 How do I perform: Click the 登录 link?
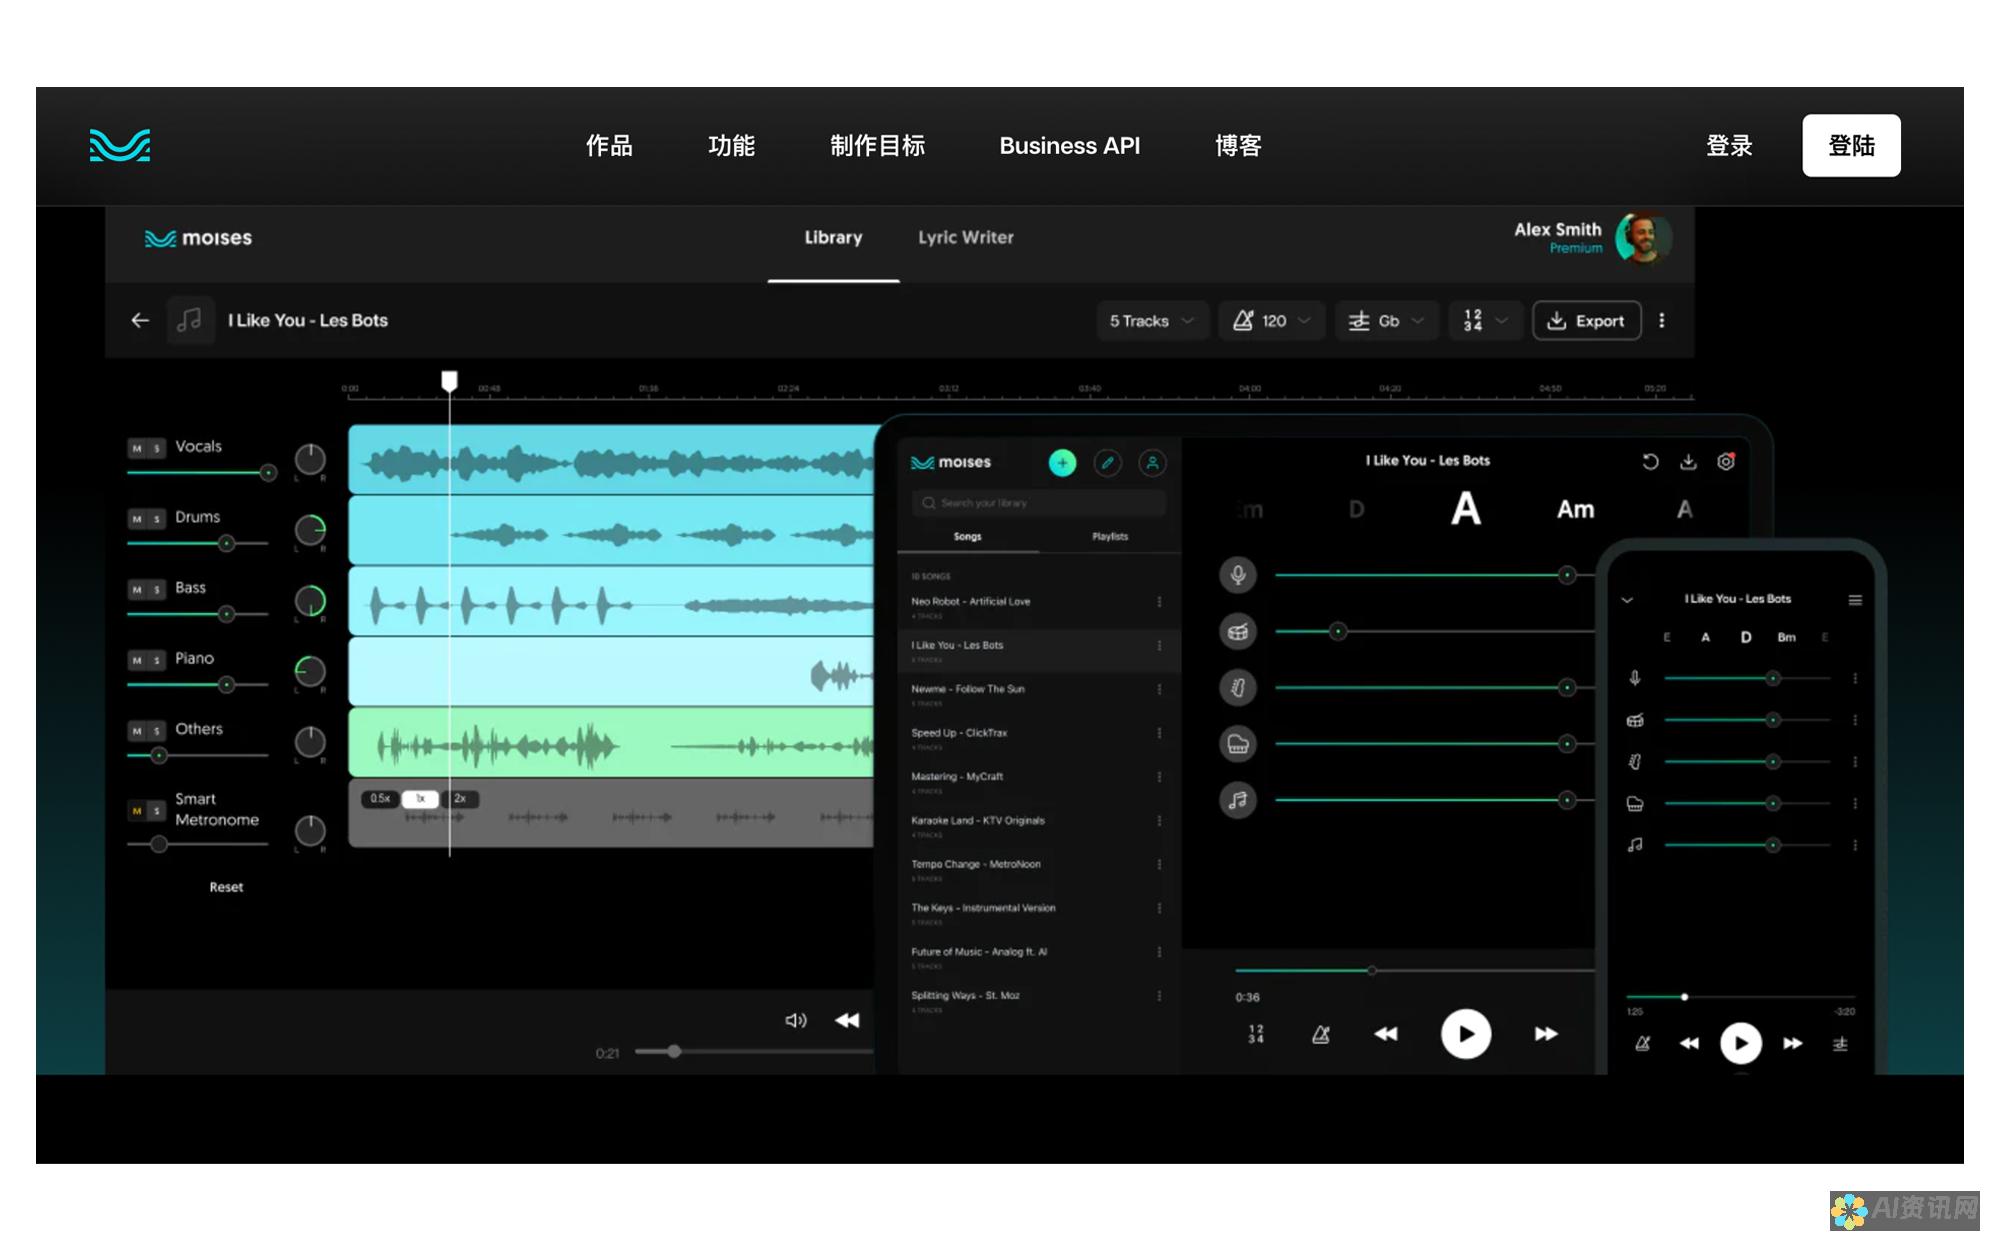click(1729, 146)
